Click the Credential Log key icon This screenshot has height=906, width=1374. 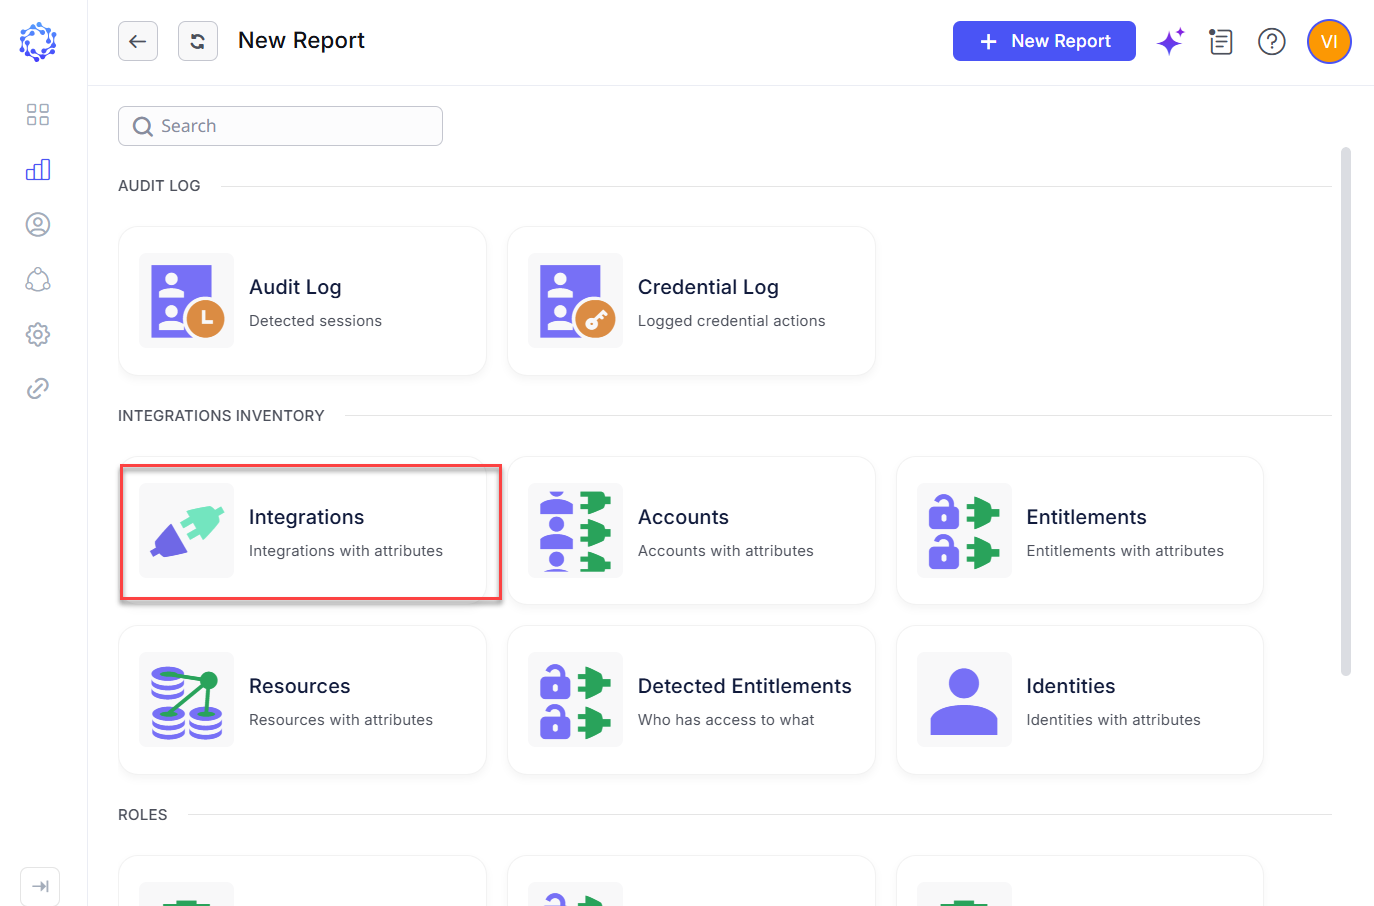(575, 301)
